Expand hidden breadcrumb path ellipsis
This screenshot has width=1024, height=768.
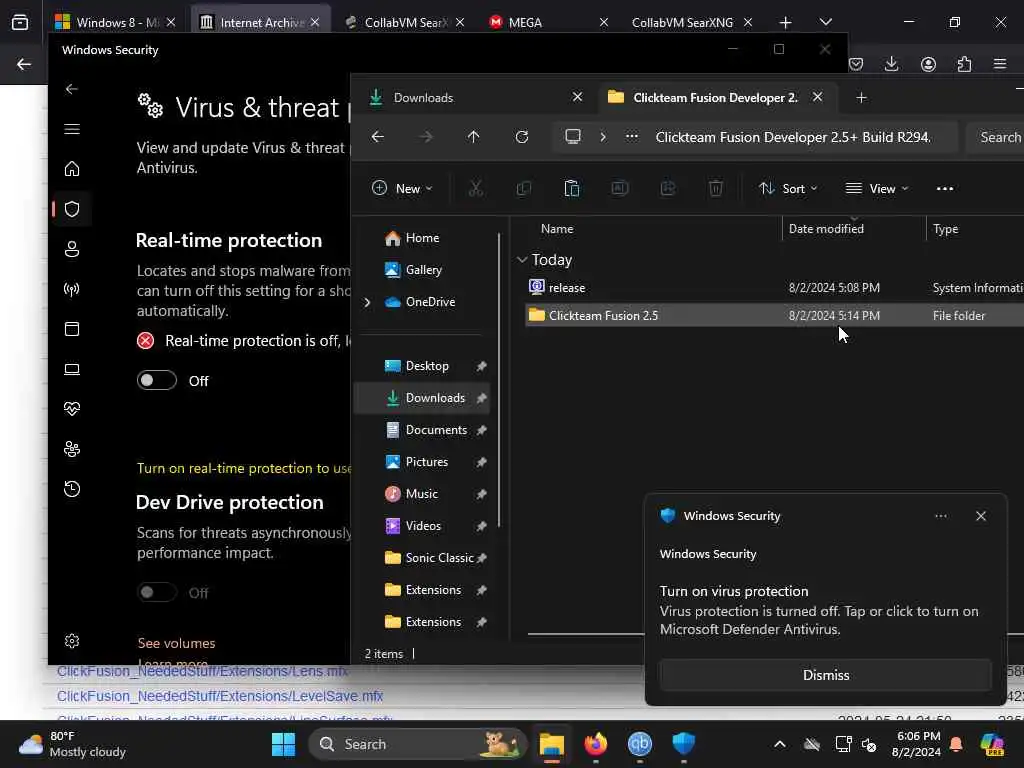point(632,136)
